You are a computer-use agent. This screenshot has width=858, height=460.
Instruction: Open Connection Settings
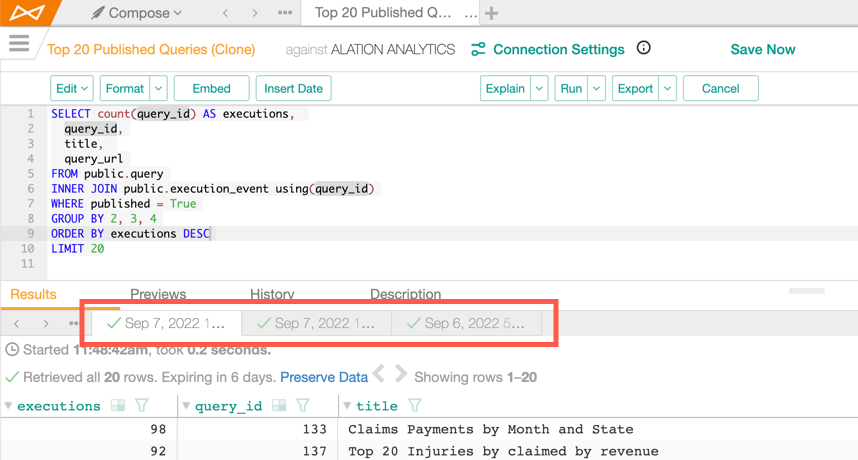tap(548, 49)
